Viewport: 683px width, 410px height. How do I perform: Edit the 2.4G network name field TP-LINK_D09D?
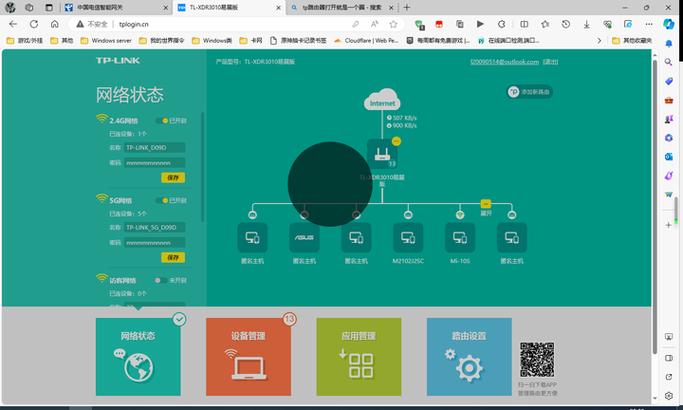(155, 148)
